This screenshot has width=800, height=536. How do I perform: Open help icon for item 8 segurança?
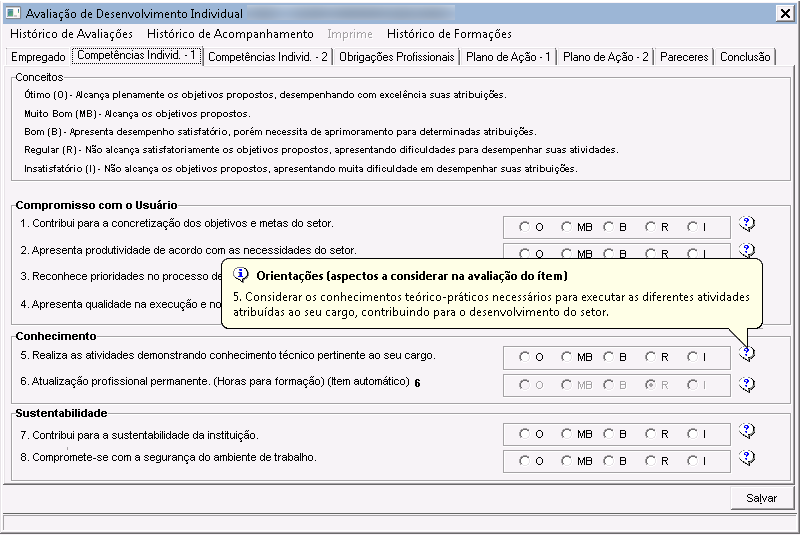[x=747, y=458]
